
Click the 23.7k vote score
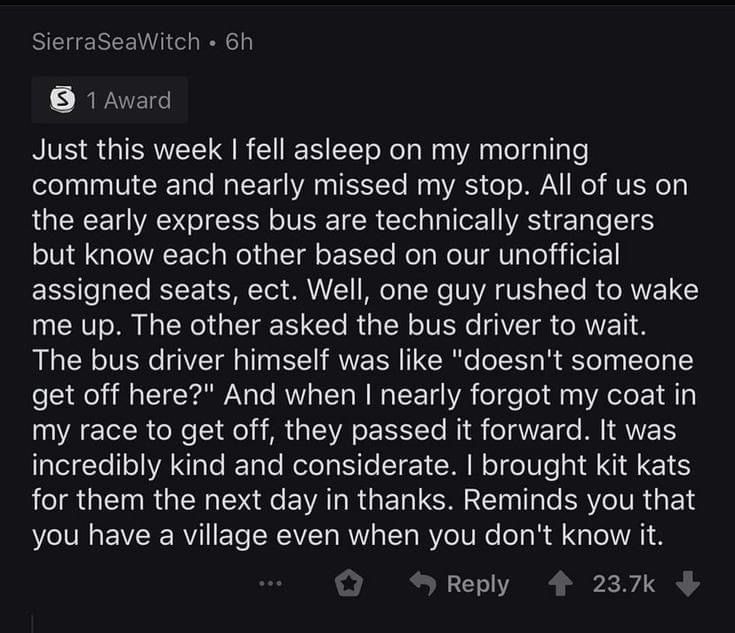(625, 584)
